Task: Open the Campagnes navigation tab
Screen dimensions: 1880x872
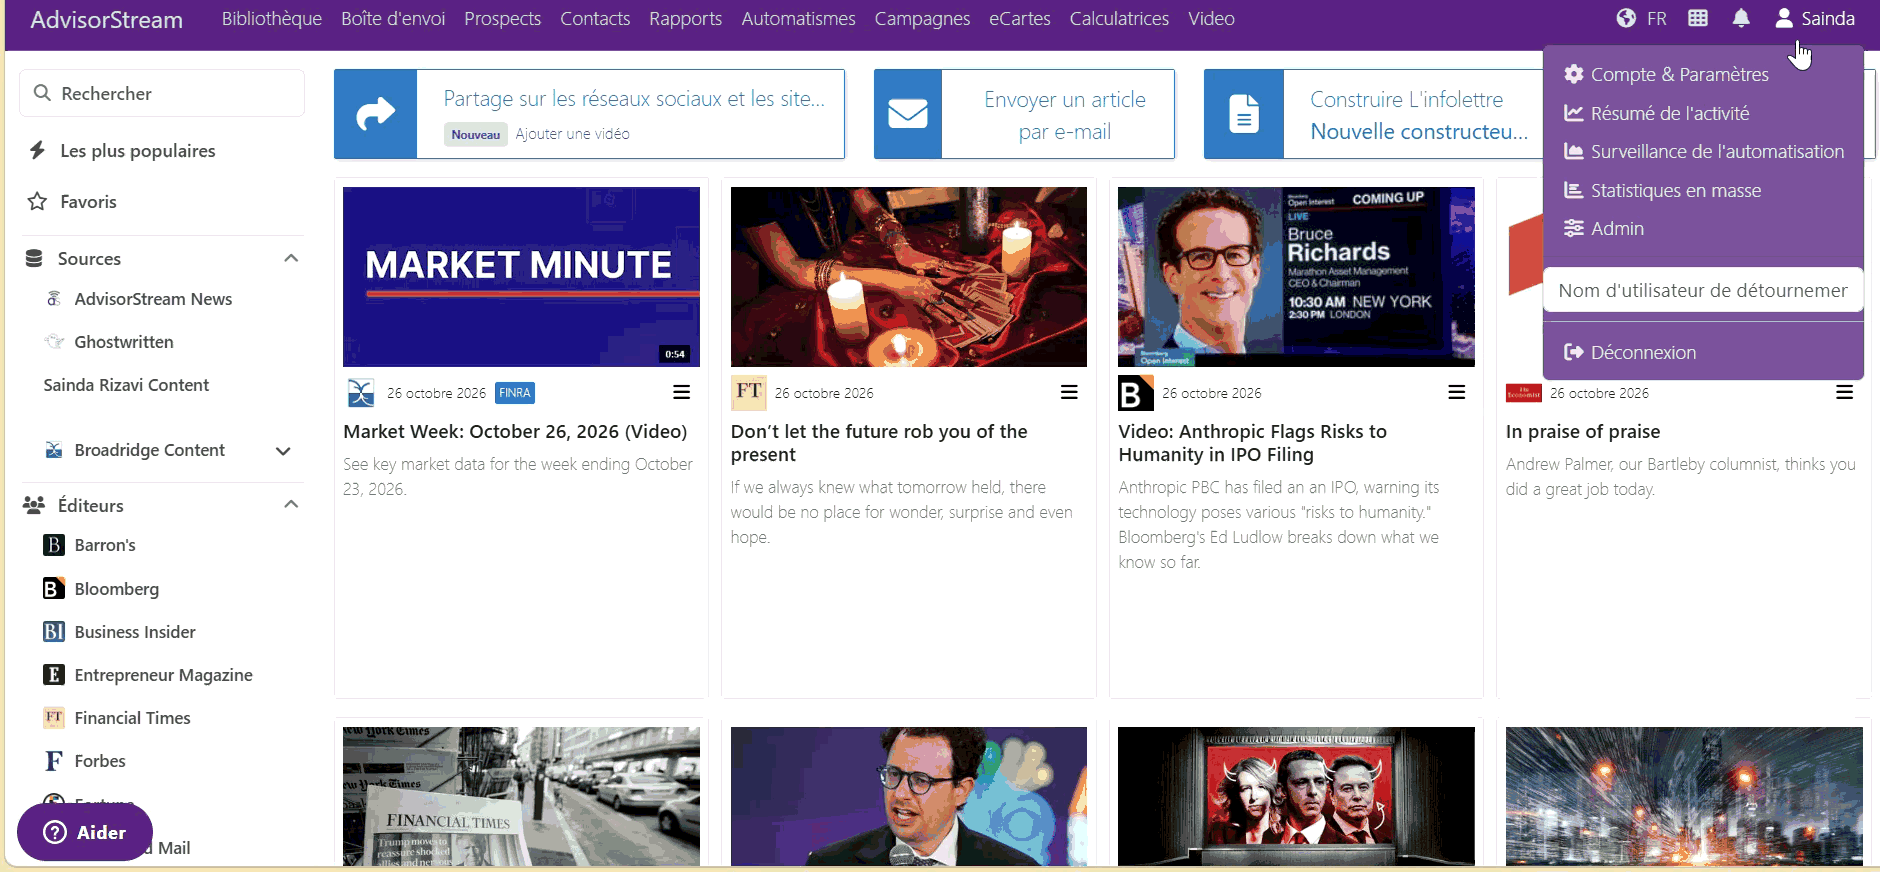Action: pos(922,18)
